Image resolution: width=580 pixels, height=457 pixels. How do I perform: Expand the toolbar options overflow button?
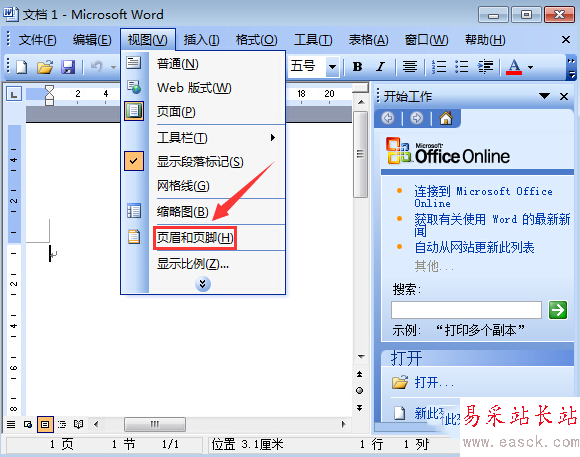coord(571,67)
